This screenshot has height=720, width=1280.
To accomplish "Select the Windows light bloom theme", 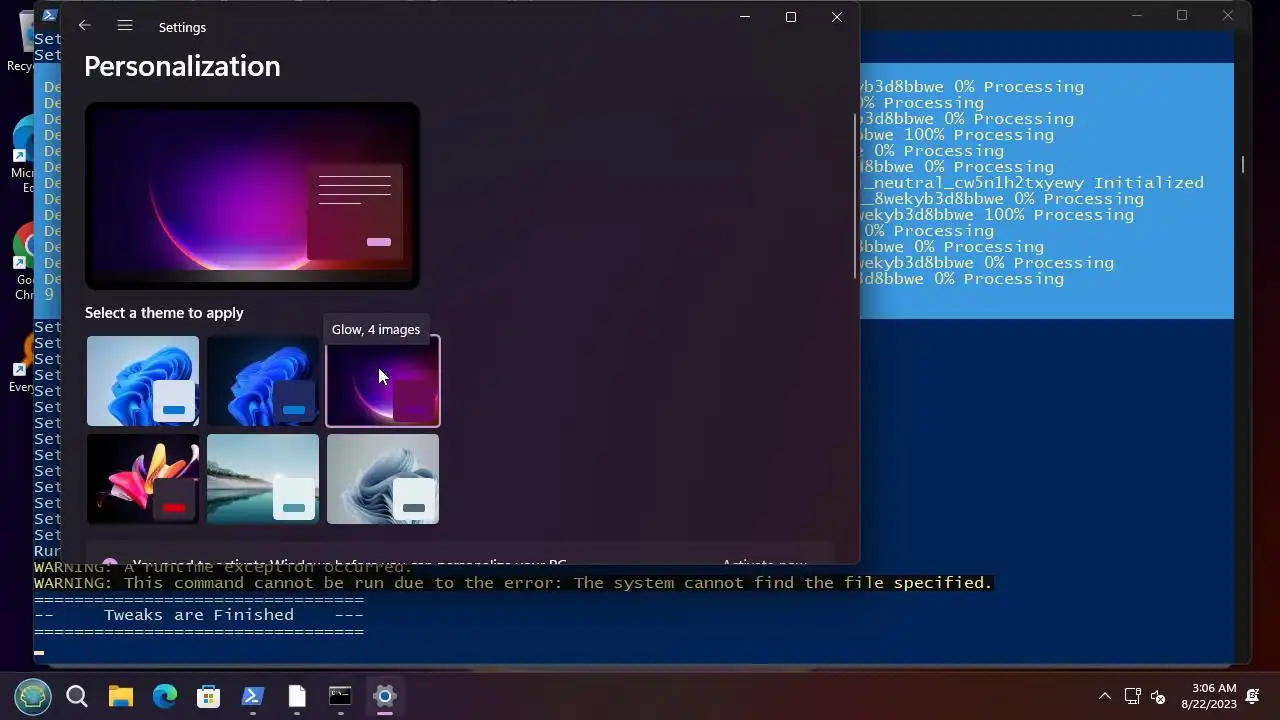I will point(143,381).
